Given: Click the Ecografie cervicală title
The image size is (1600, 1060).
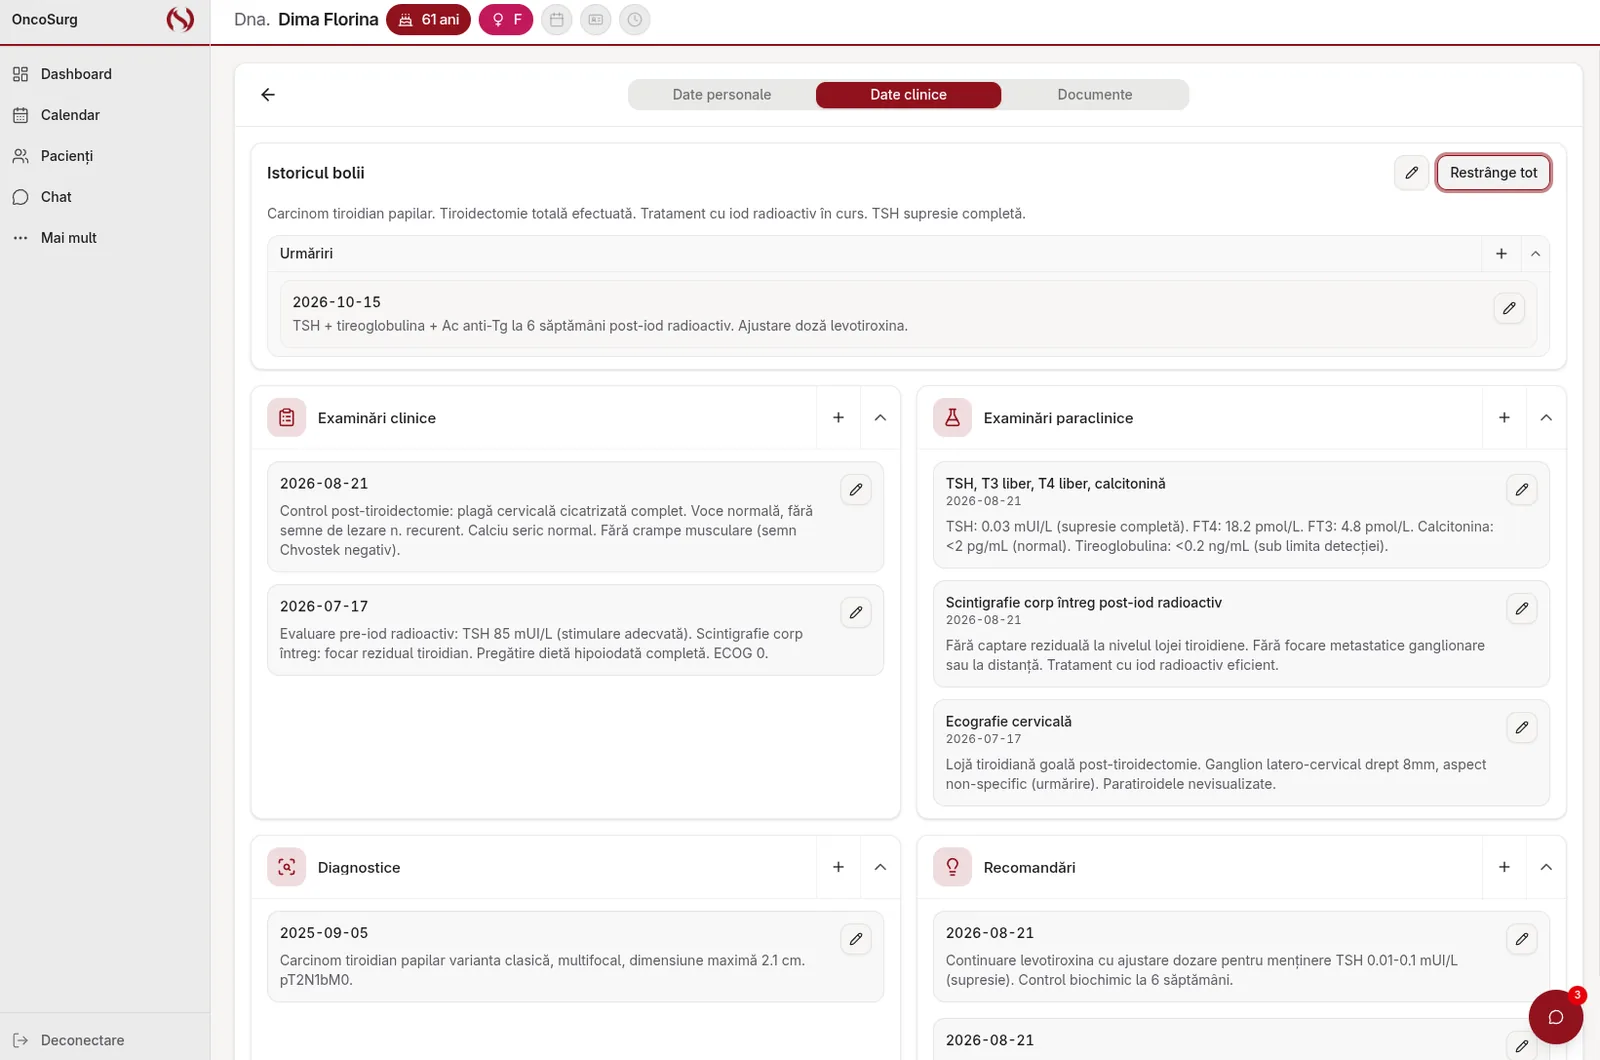Looking at the screenshot, I should (1009, 722).
